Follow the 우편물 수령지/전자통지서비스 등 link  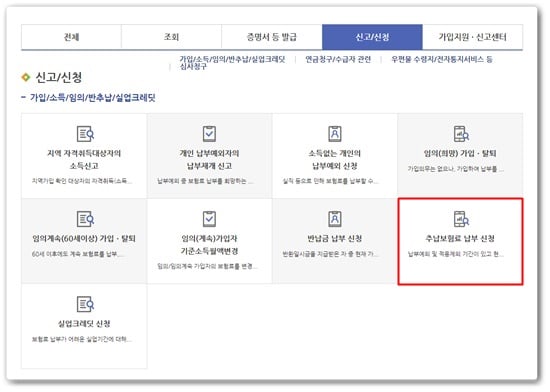442,59
